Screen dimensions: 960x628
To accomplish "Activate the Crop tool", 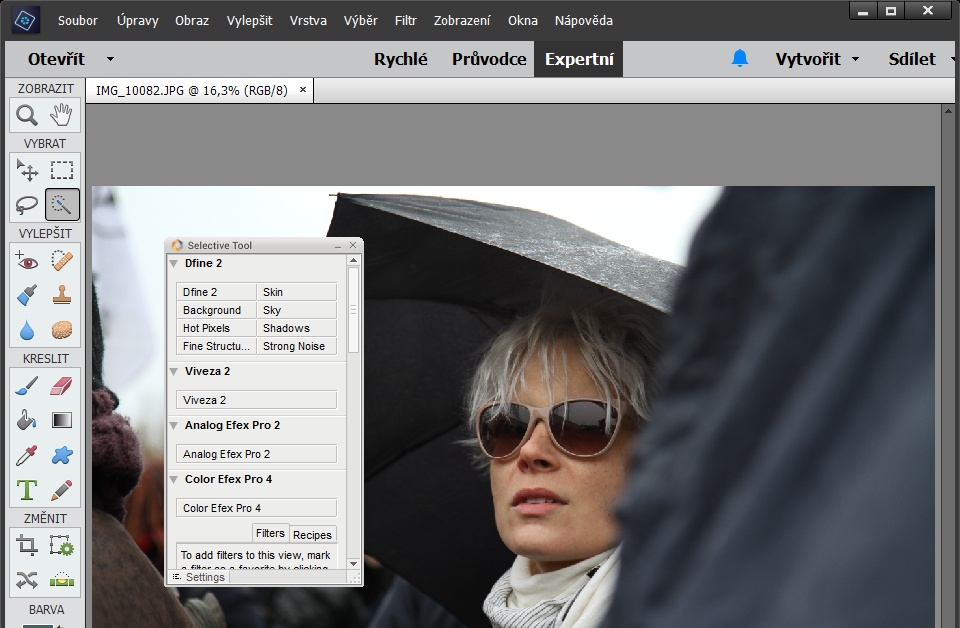I will click(x=27, y=545).
